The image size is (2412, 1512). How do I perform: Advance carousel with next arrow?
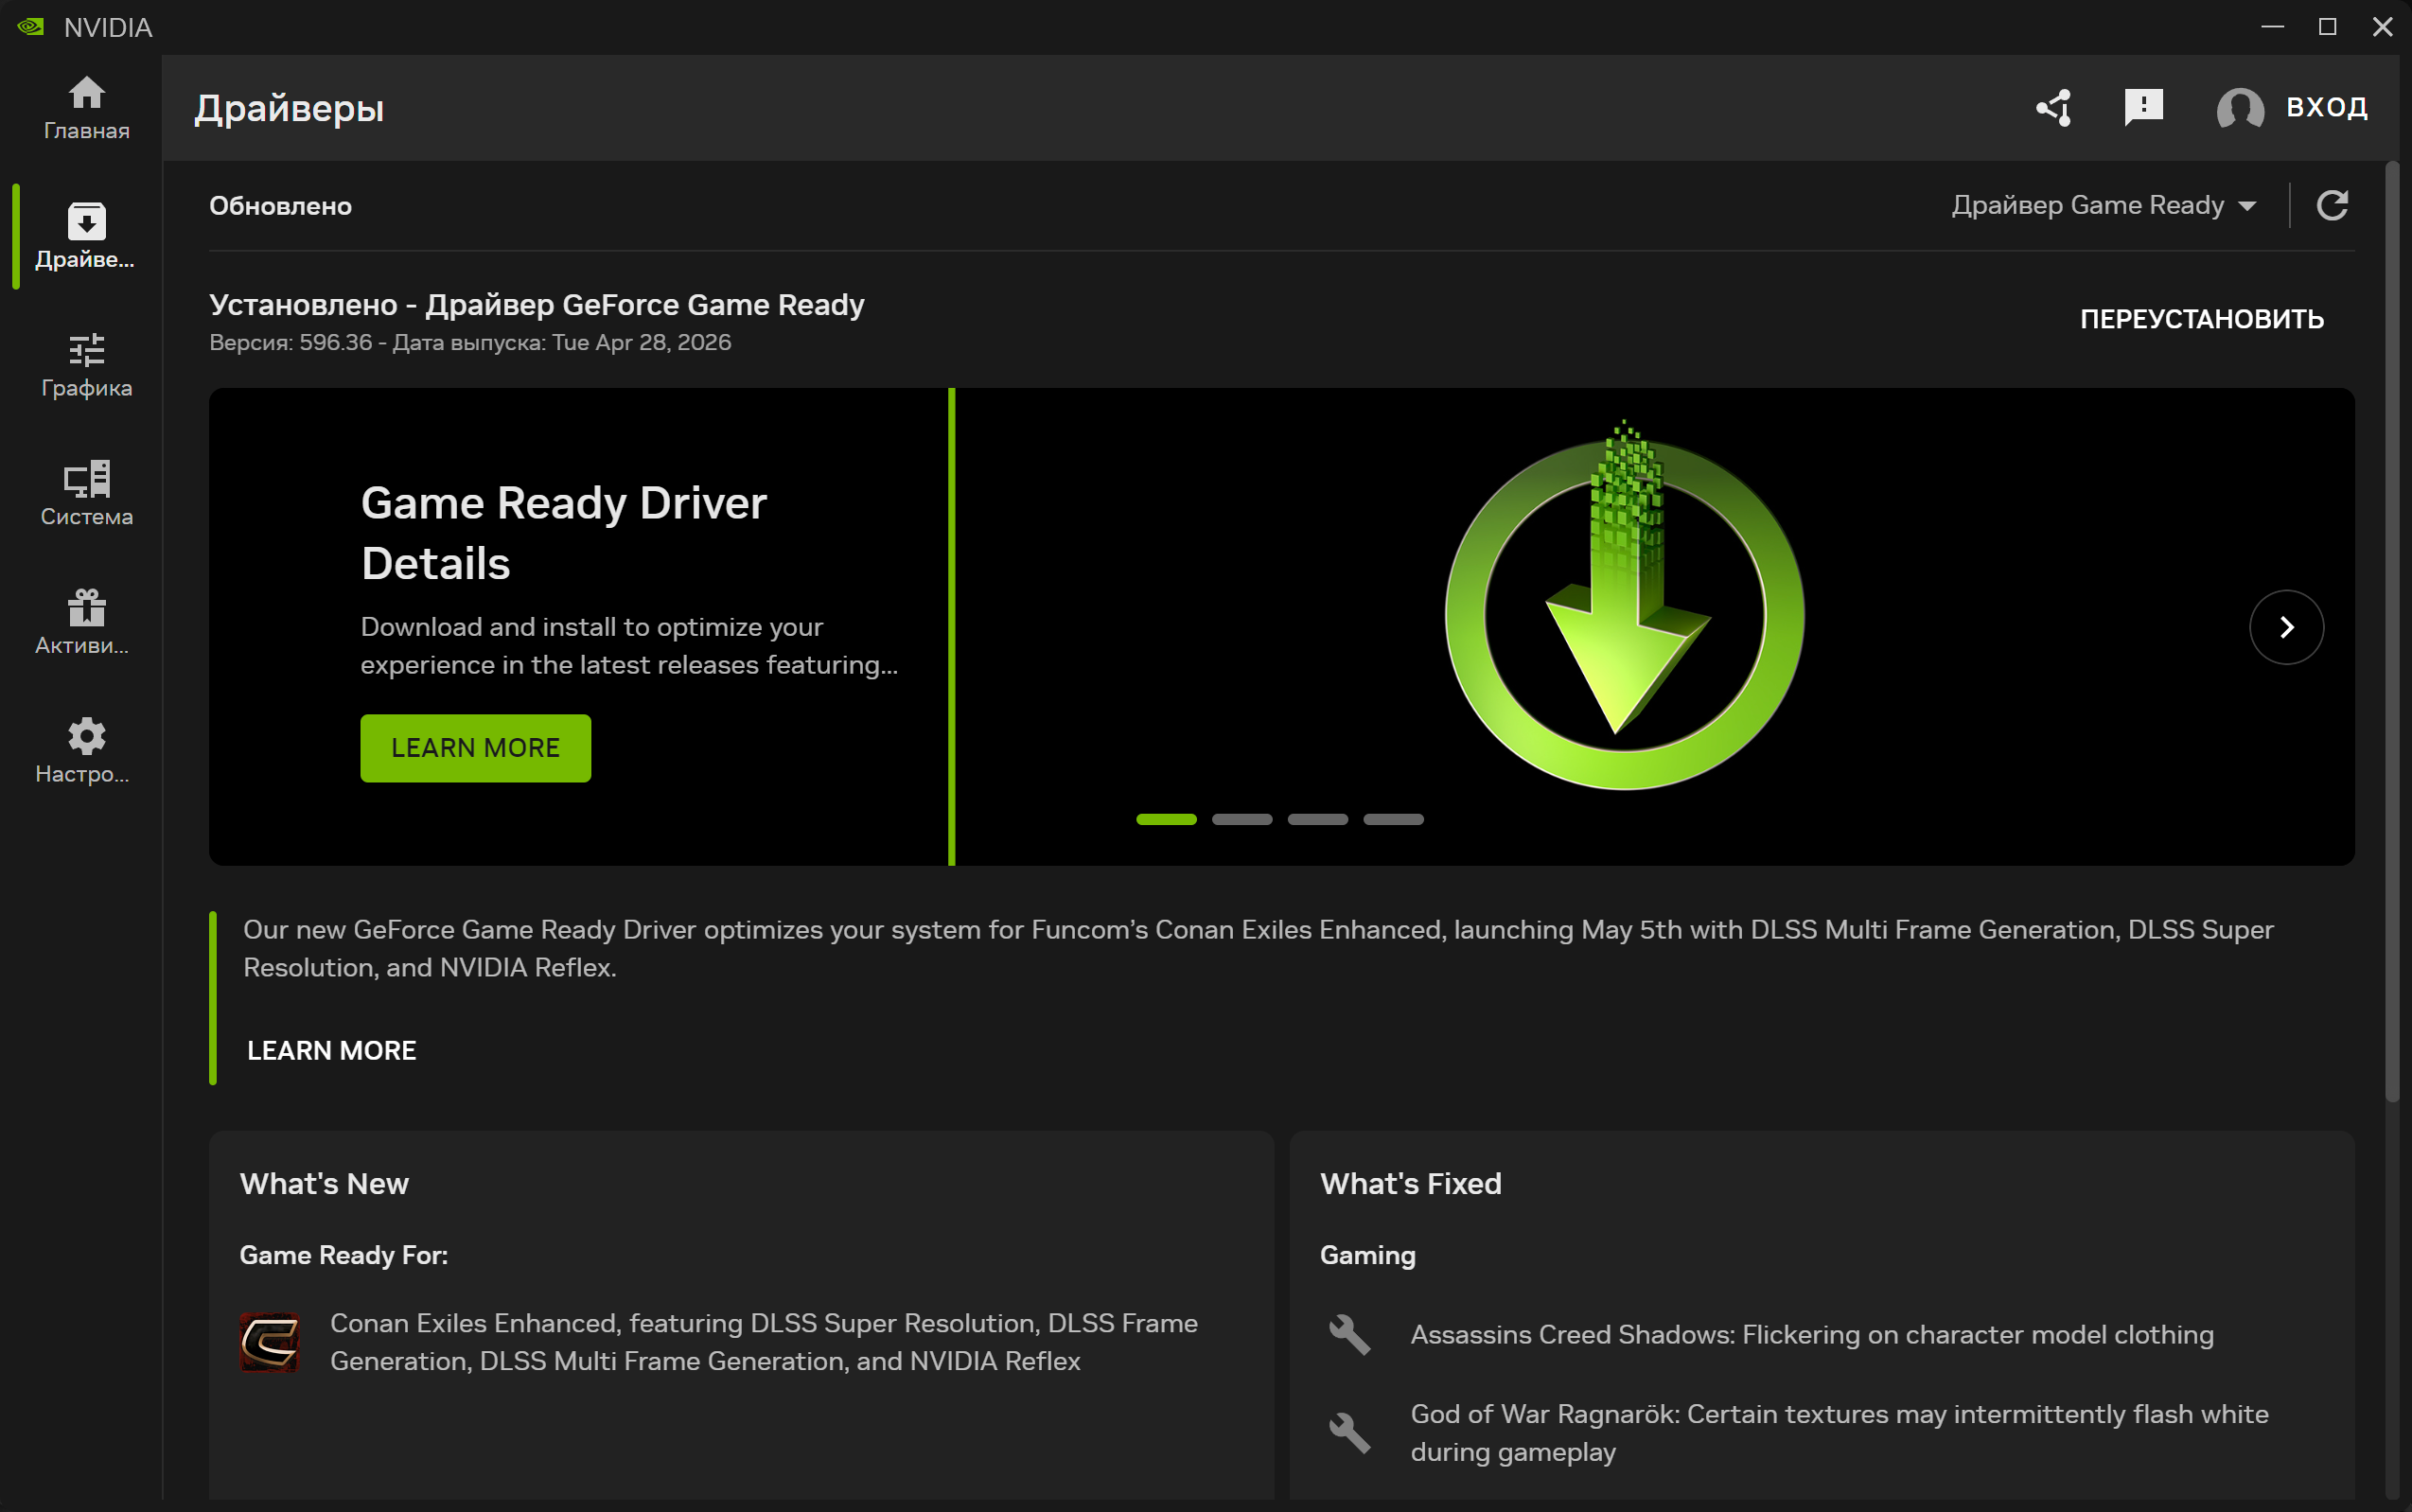(2285, 627)
